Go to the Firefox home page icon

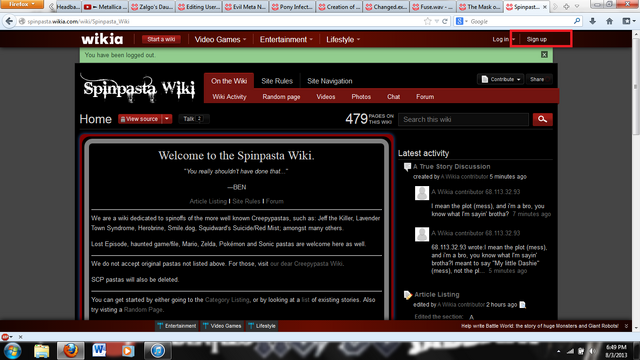pyautogui.click(x=609, y=21)
